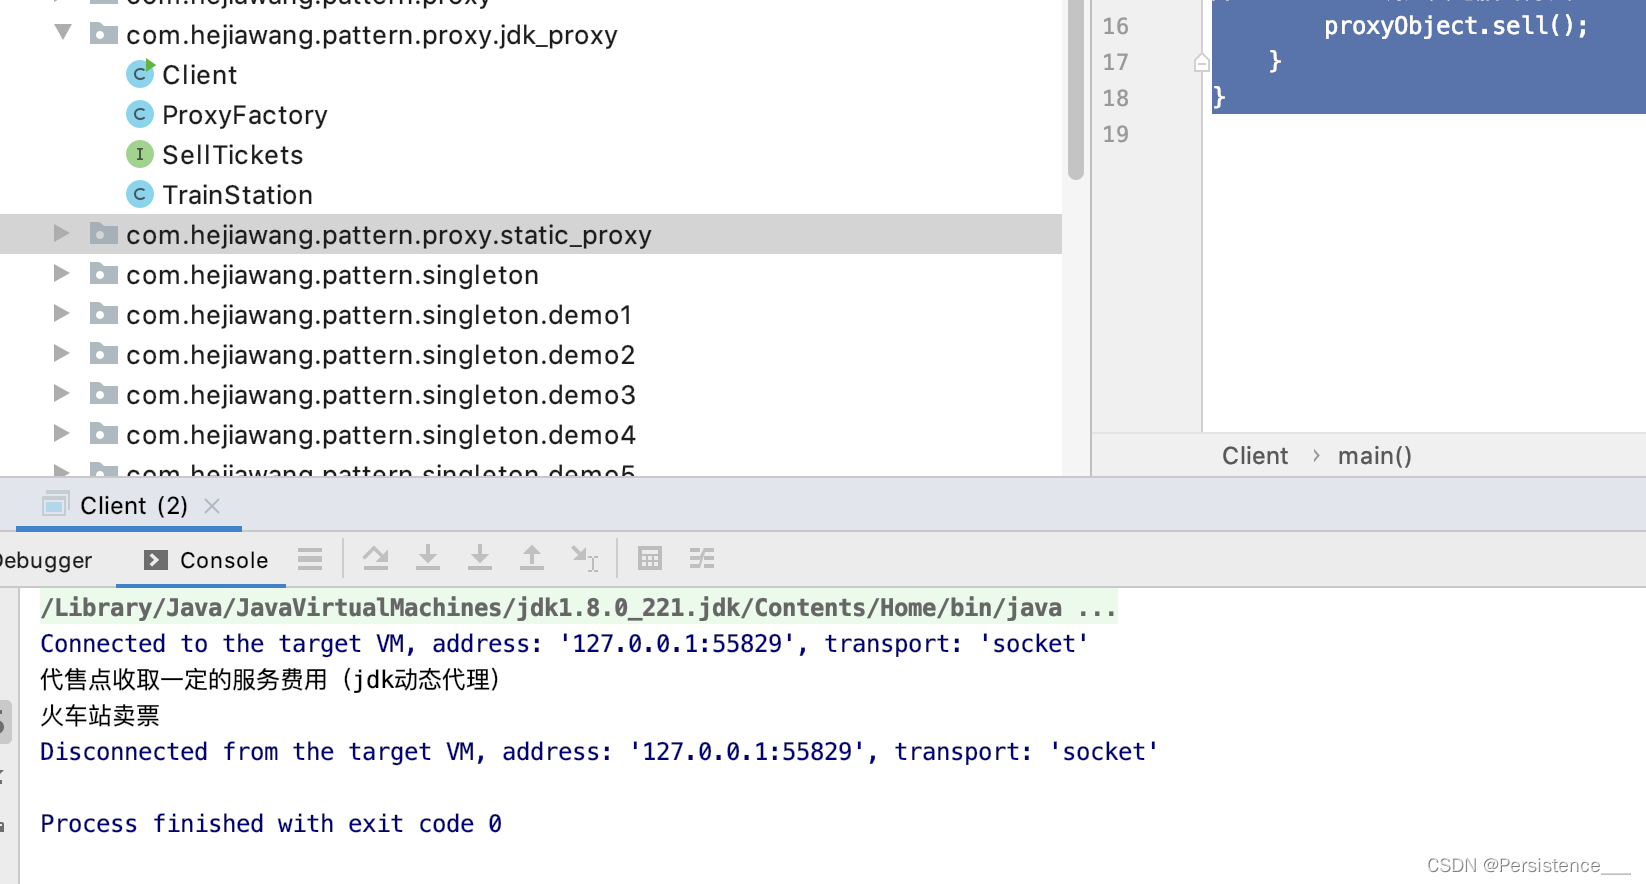Click the Client breadcrumb in editor
1646x884 pixels.
point(1255,456)
